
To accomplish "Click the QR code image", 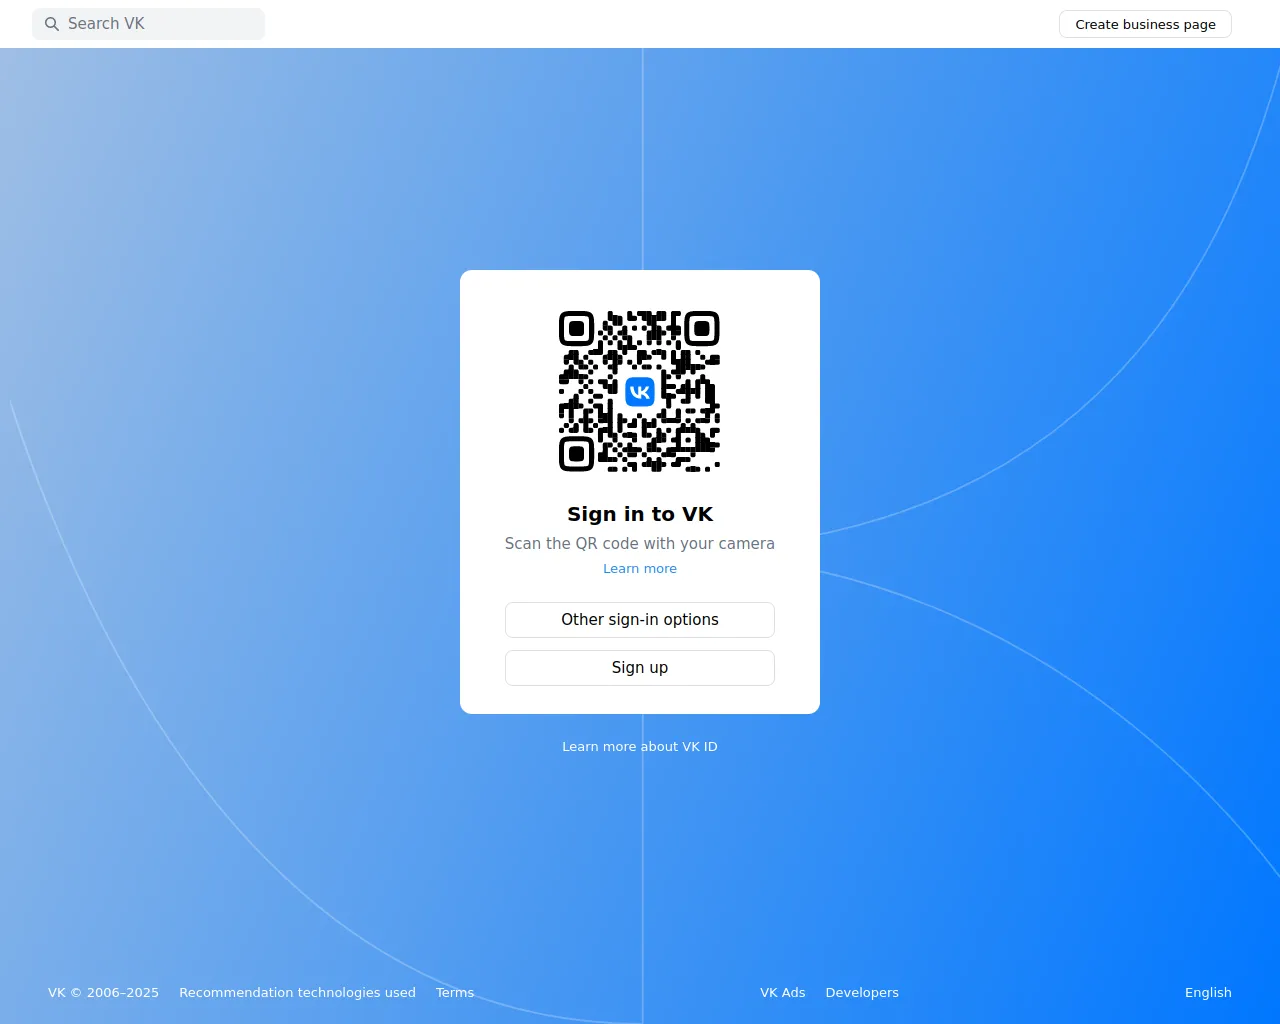I will [x=640, y=392].
